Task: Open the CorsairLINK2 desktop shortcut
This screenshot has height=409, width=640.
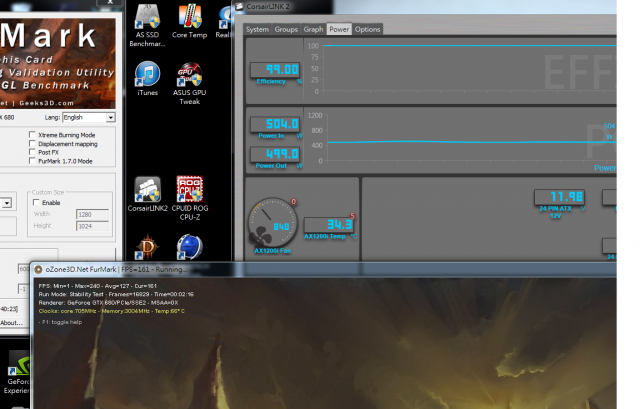Action: click(x=147, y=194)
